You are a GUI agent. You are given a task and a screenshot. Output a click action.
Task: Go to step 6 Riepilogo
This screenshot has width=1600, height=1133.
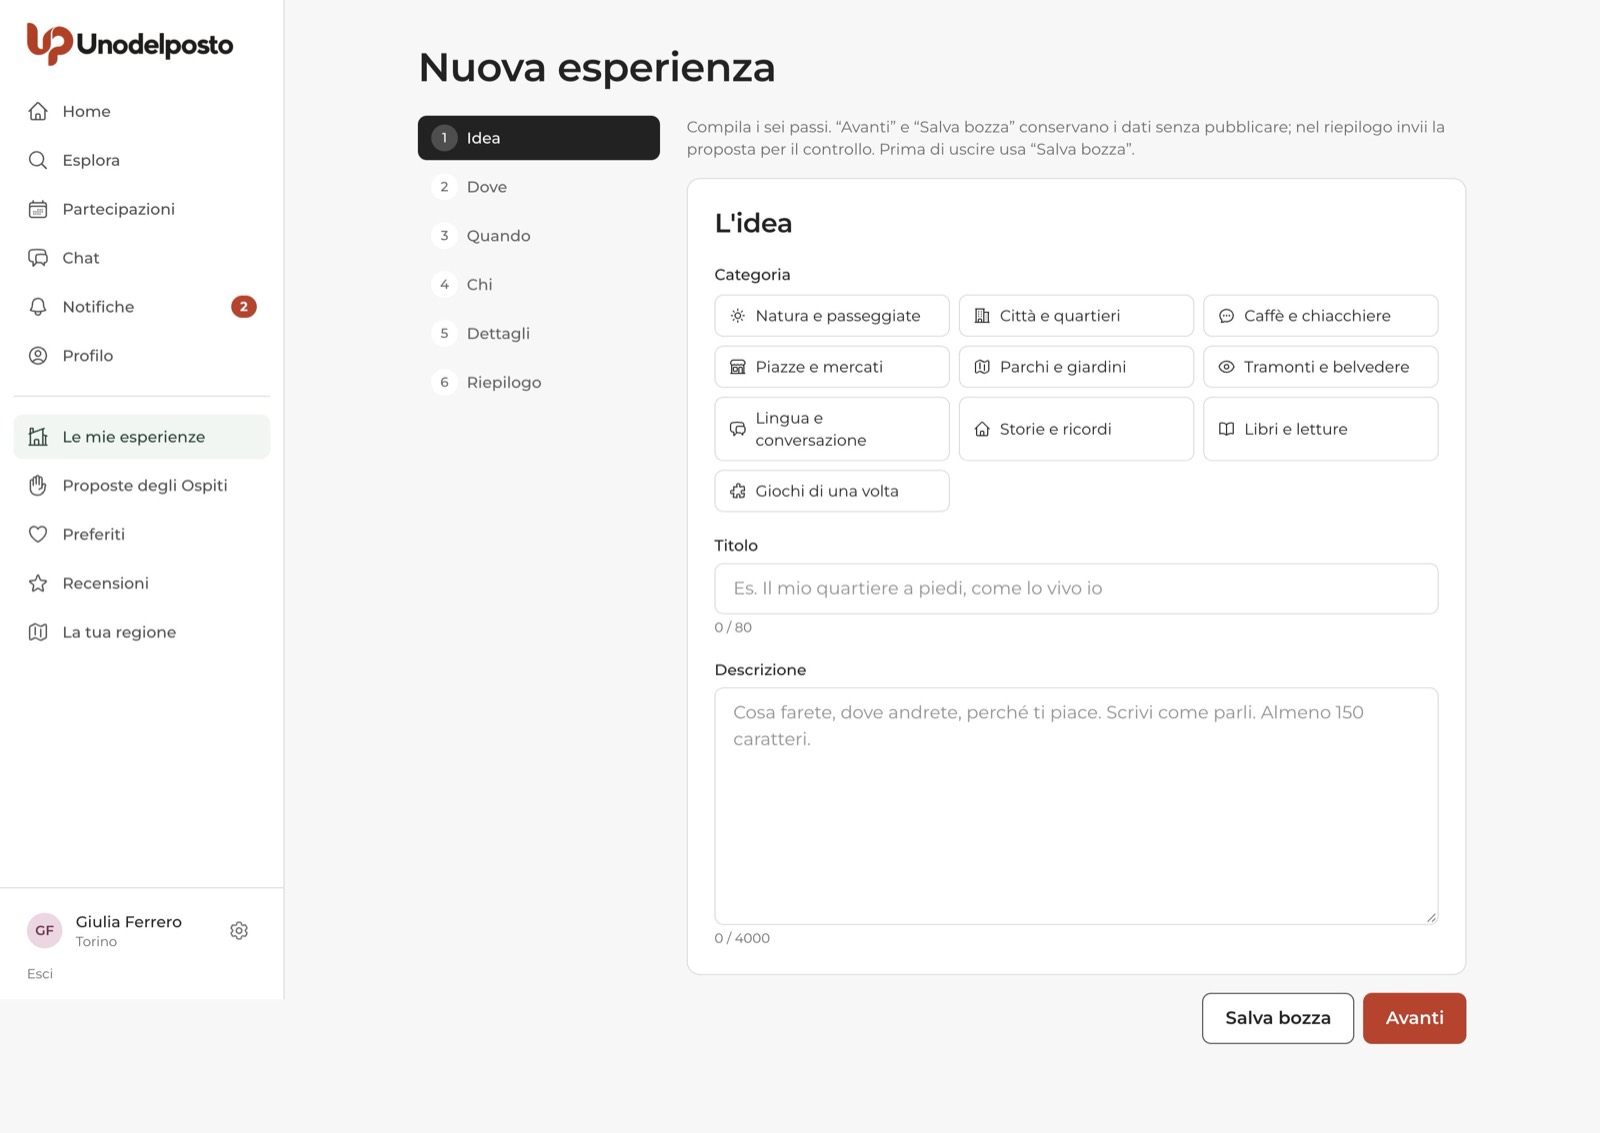coord(539,383)
